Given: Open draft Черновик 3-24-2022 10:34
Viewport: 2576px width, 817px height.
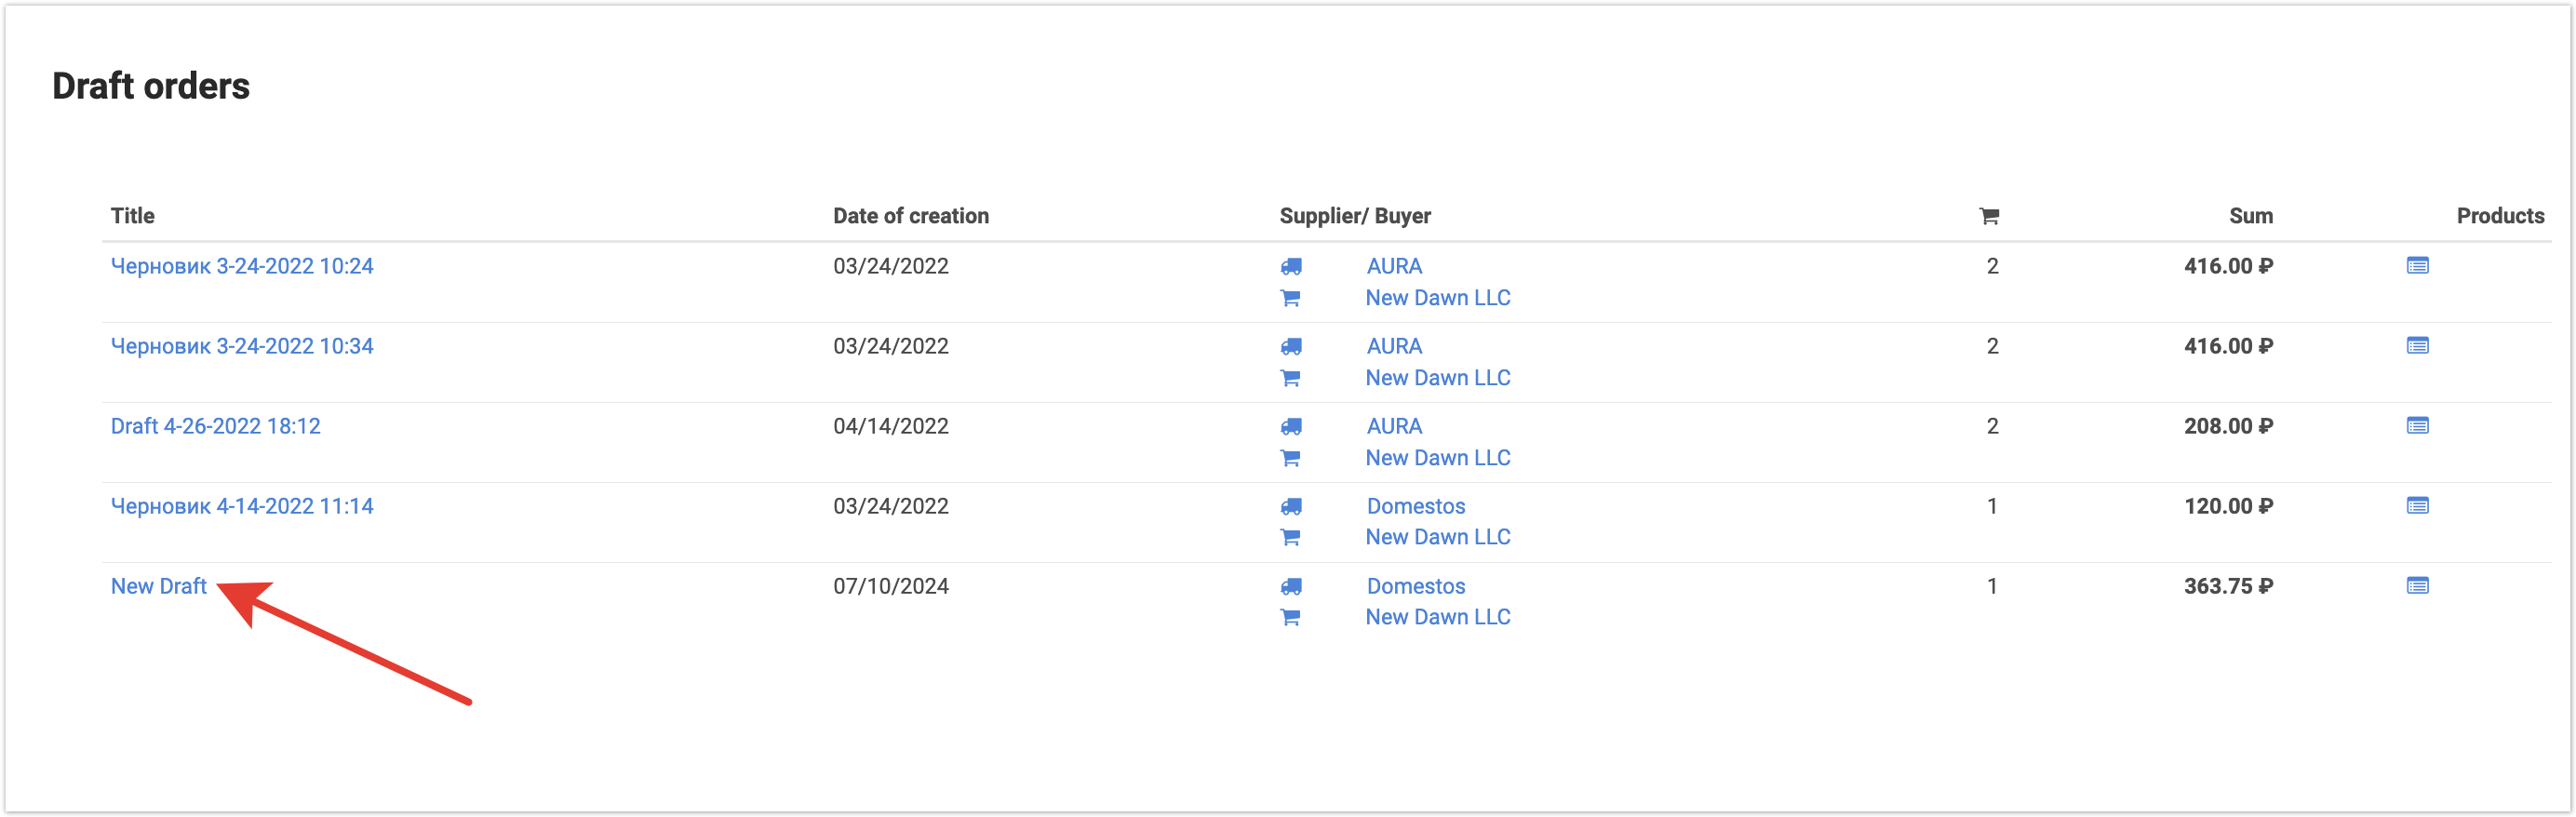Looking at the screenshot, I should tap(241, 346).
